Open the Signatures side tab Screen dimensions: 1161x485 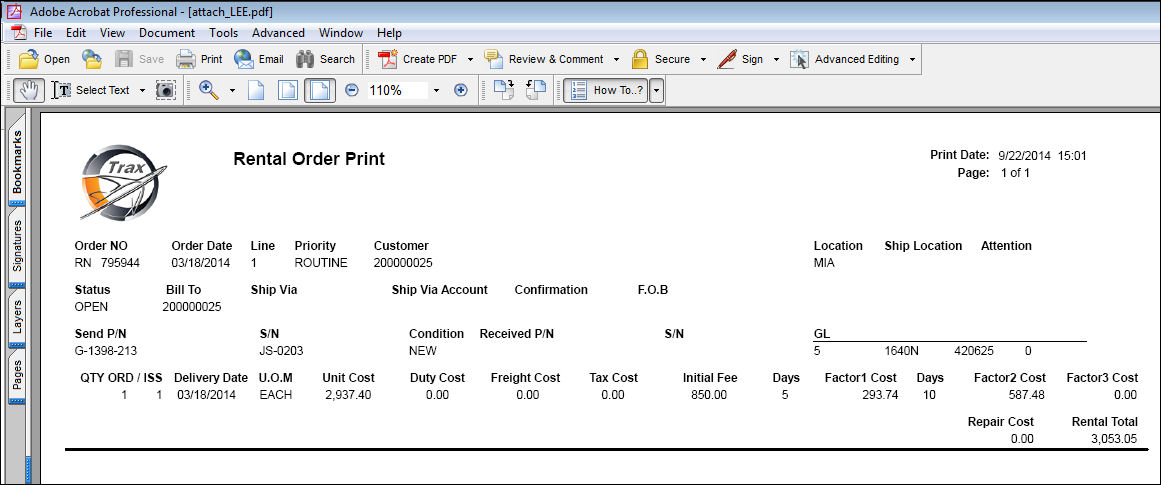pyautogui.click(x=16, y=247)
